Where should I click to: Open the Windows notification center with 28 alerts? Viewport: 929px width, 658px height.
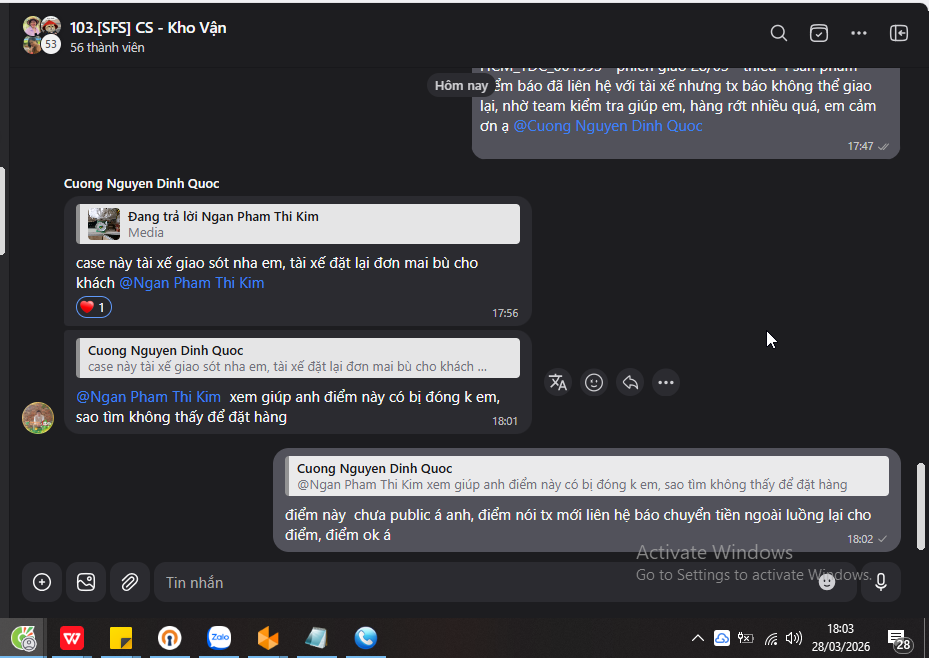[899, 639]
